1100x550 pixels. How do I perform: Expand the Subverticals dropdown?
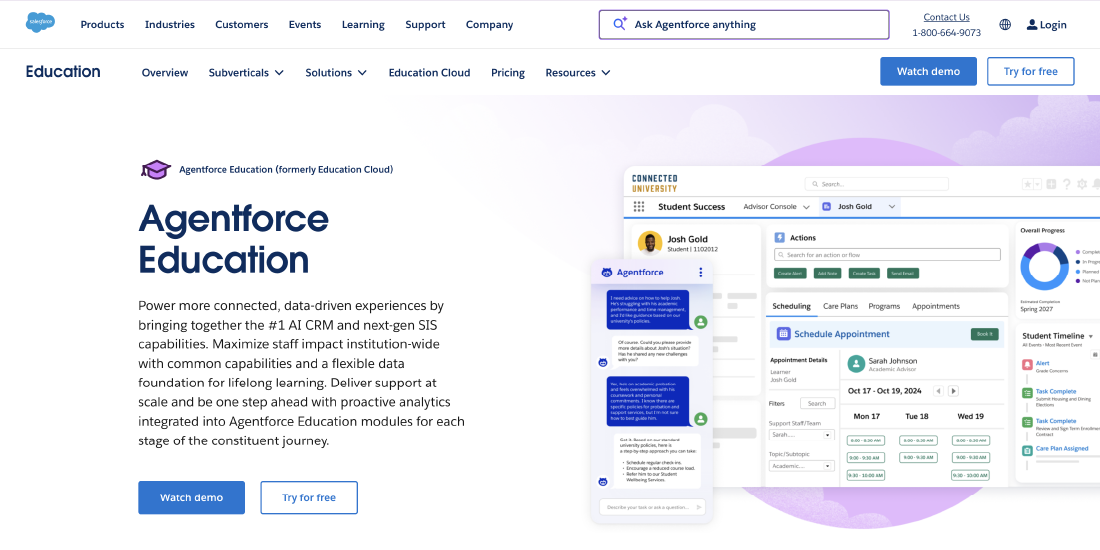[246, 73]
